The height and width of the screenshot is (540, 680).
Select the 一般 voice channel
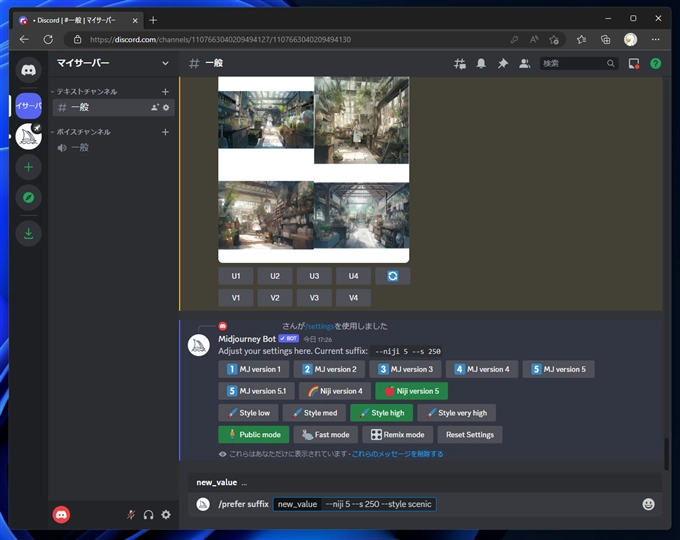click(x=113, y=148)
